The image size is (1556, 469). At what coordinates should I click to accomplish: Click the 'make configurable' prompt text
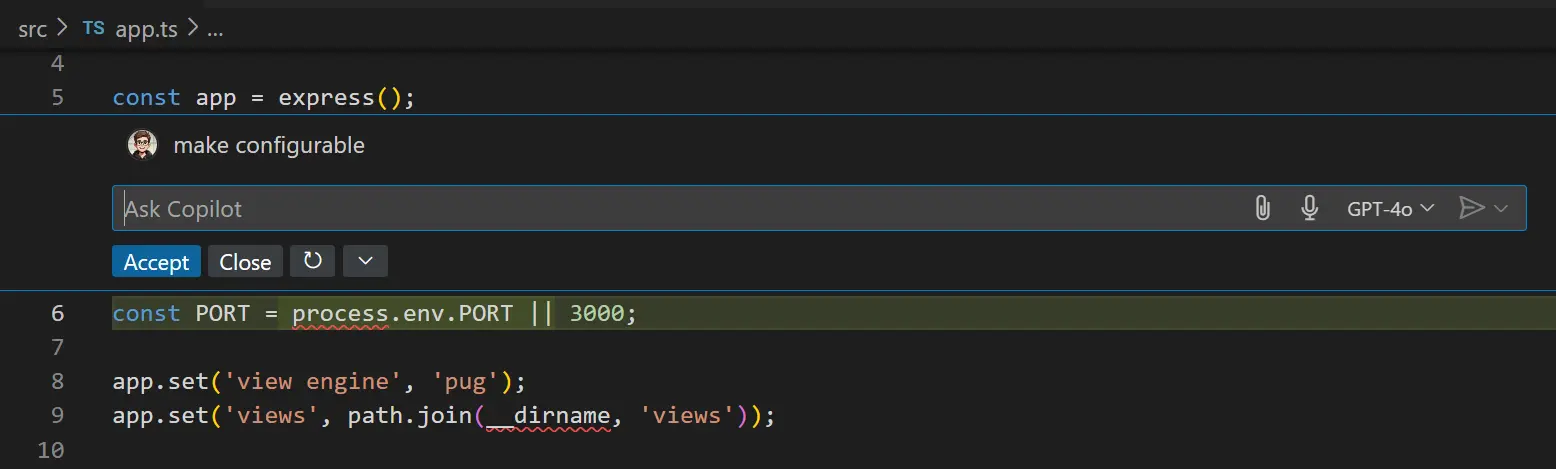pos(269,146)
